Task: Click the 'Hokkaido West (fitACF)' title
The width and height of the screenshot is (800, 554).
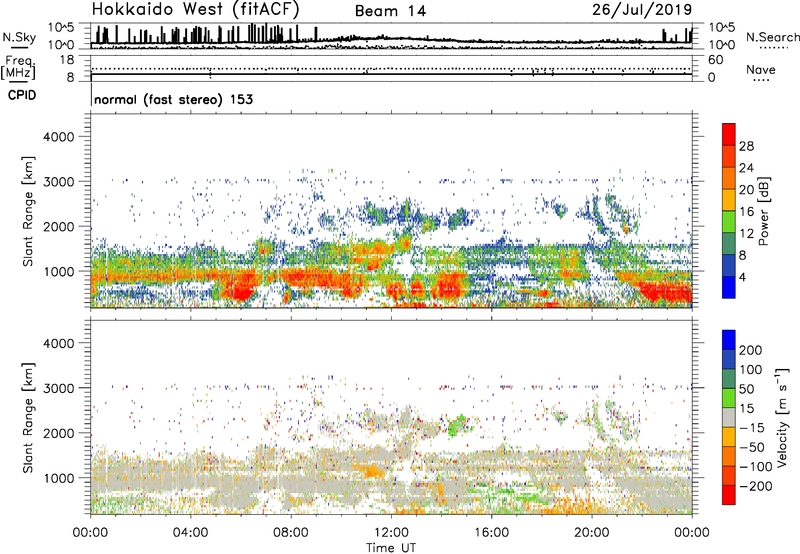Action: (x=195, y=10)
